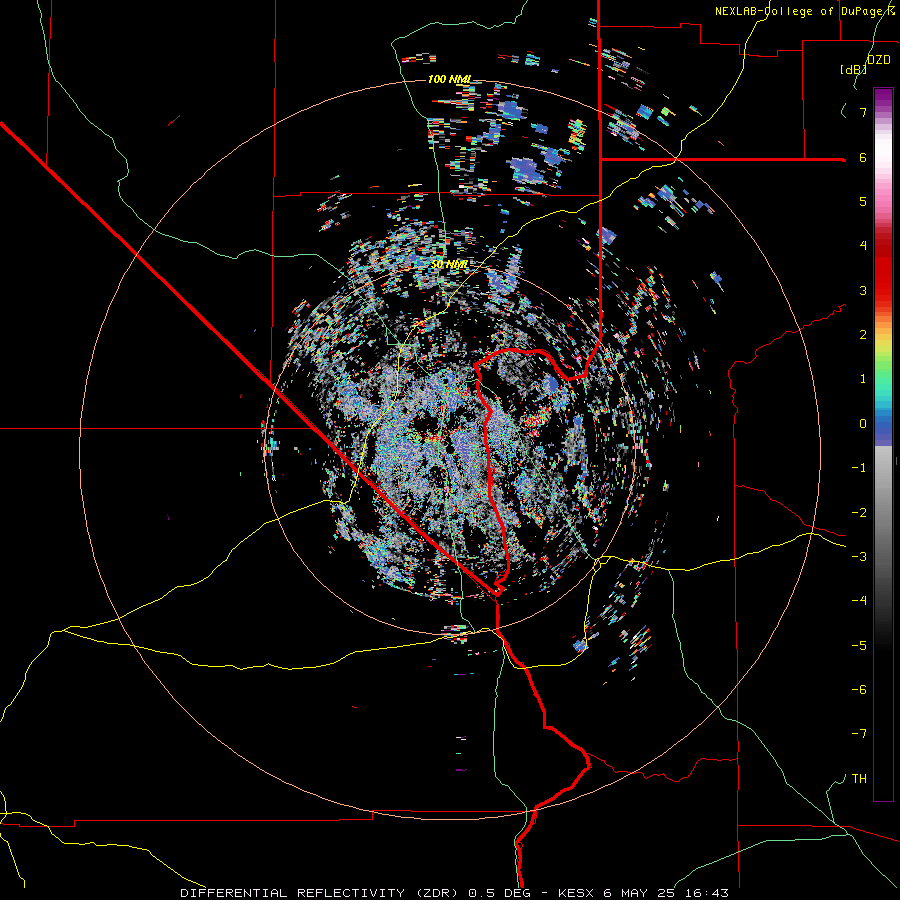The image size is (900, 900).
Task: Click the 1 value on color scale
Action: [863, 379]
